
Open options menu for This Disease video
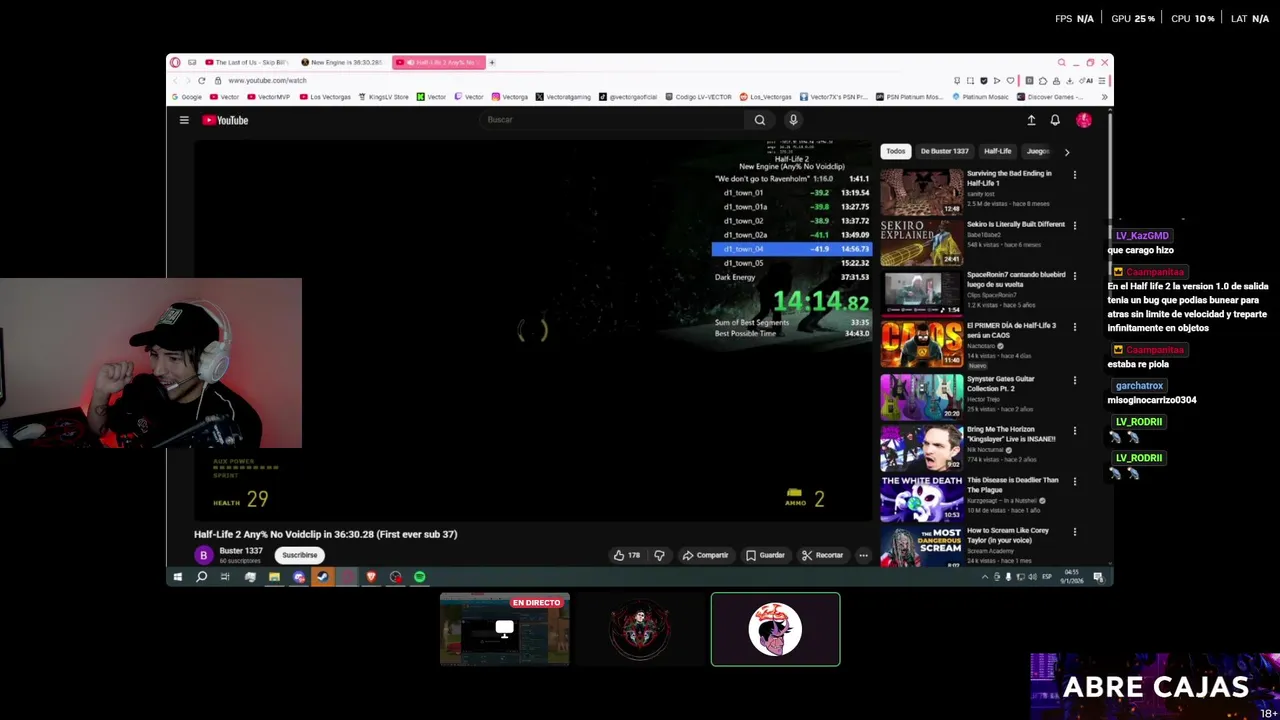[x=1075, y=482]
